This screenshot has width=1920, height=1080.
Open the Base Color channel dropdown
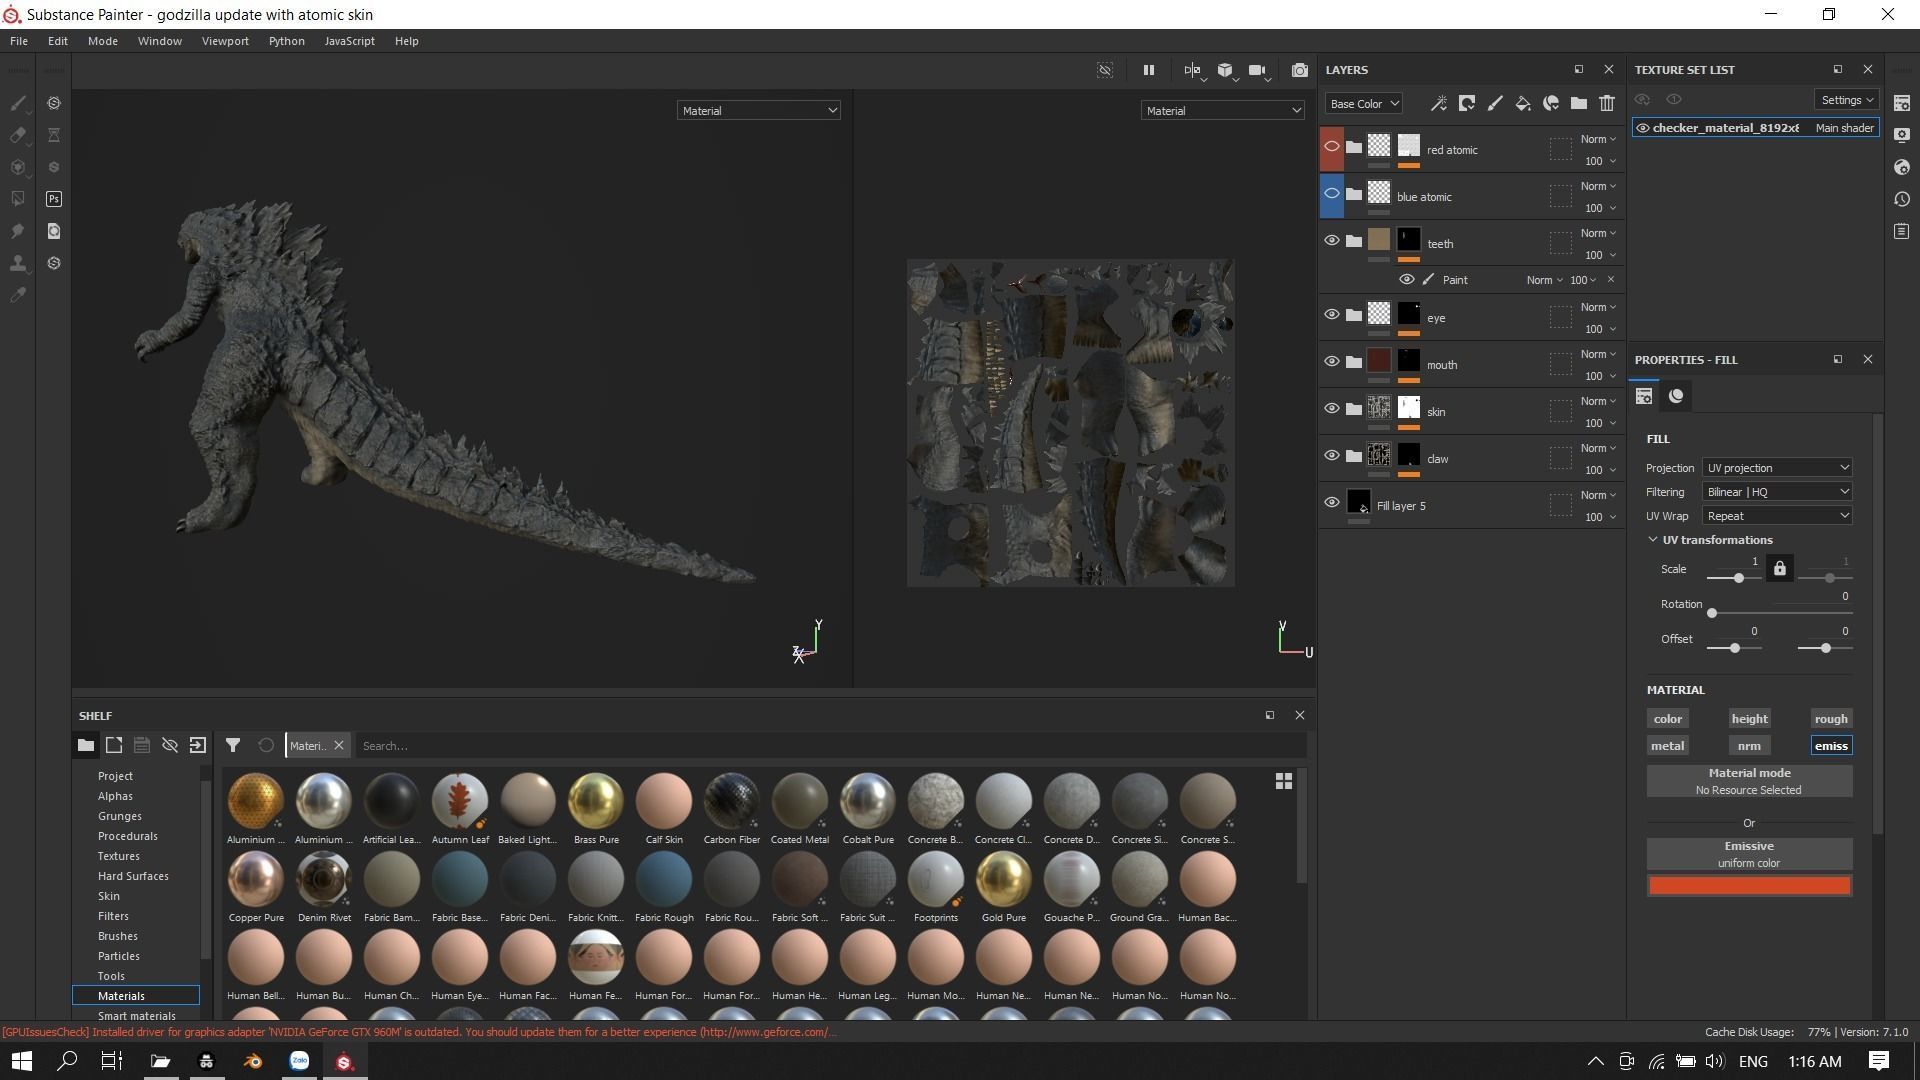pos(1363,104)
